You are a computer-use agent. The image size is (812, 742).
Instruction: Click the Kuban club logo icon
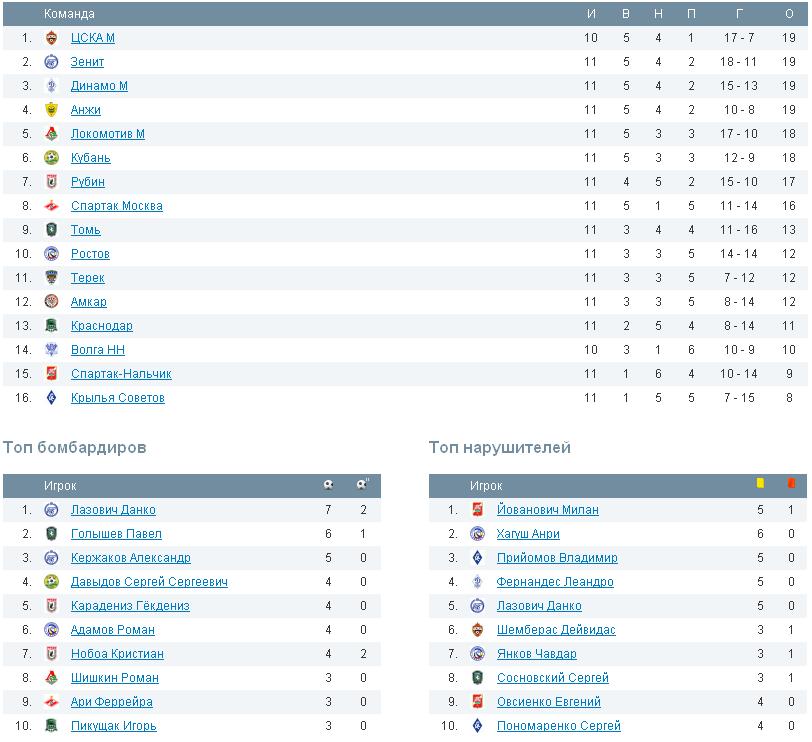52,158
